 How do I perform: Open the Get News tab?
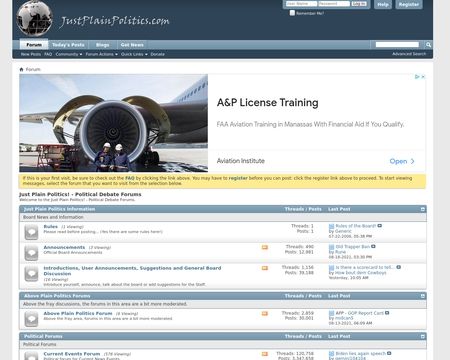tap(132, 45)
